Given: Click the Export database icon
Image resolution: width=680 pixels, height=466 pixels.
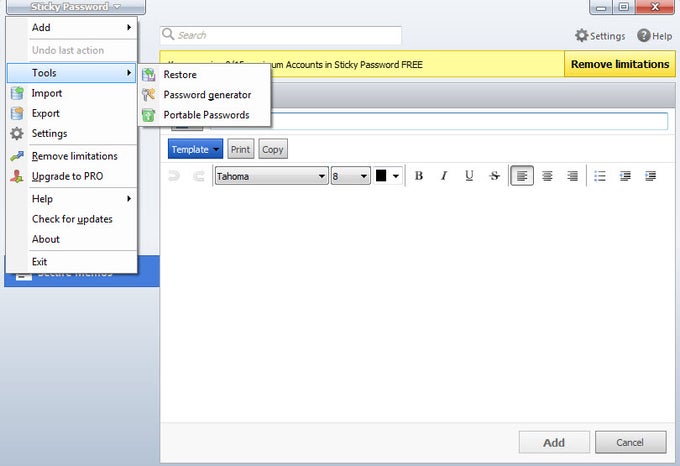Looking at the screenshot, I should click(17, 113).
